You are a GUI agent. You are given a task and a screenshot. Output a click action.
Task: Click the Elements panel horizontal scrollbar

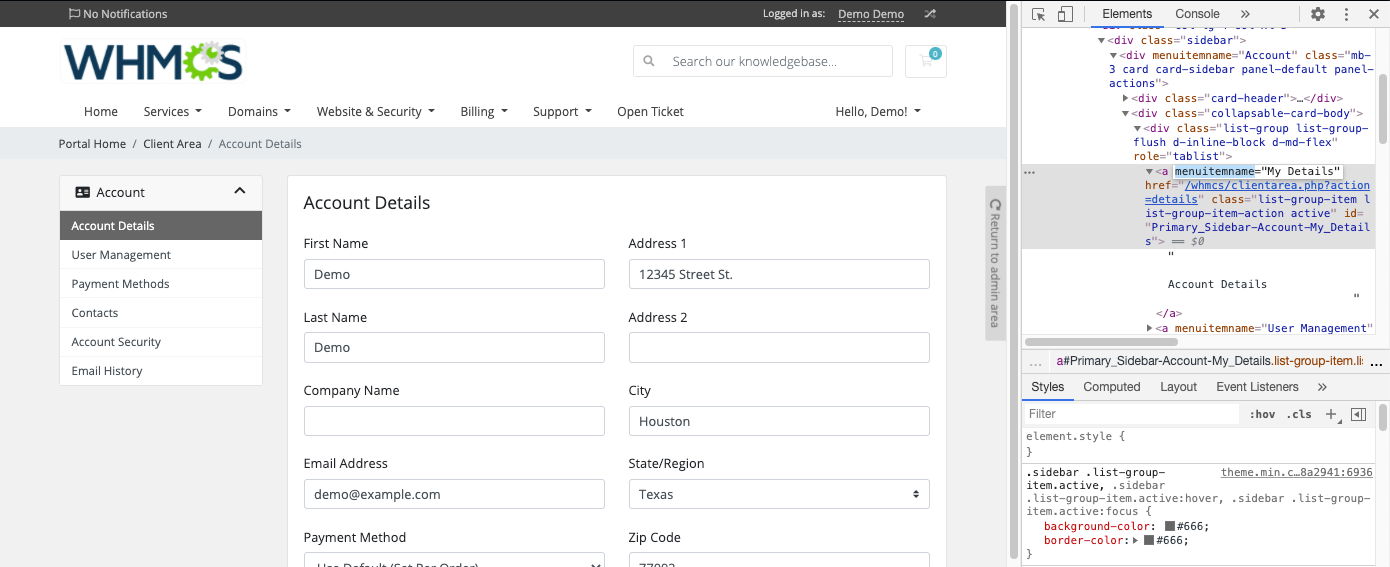point(1100,342)
